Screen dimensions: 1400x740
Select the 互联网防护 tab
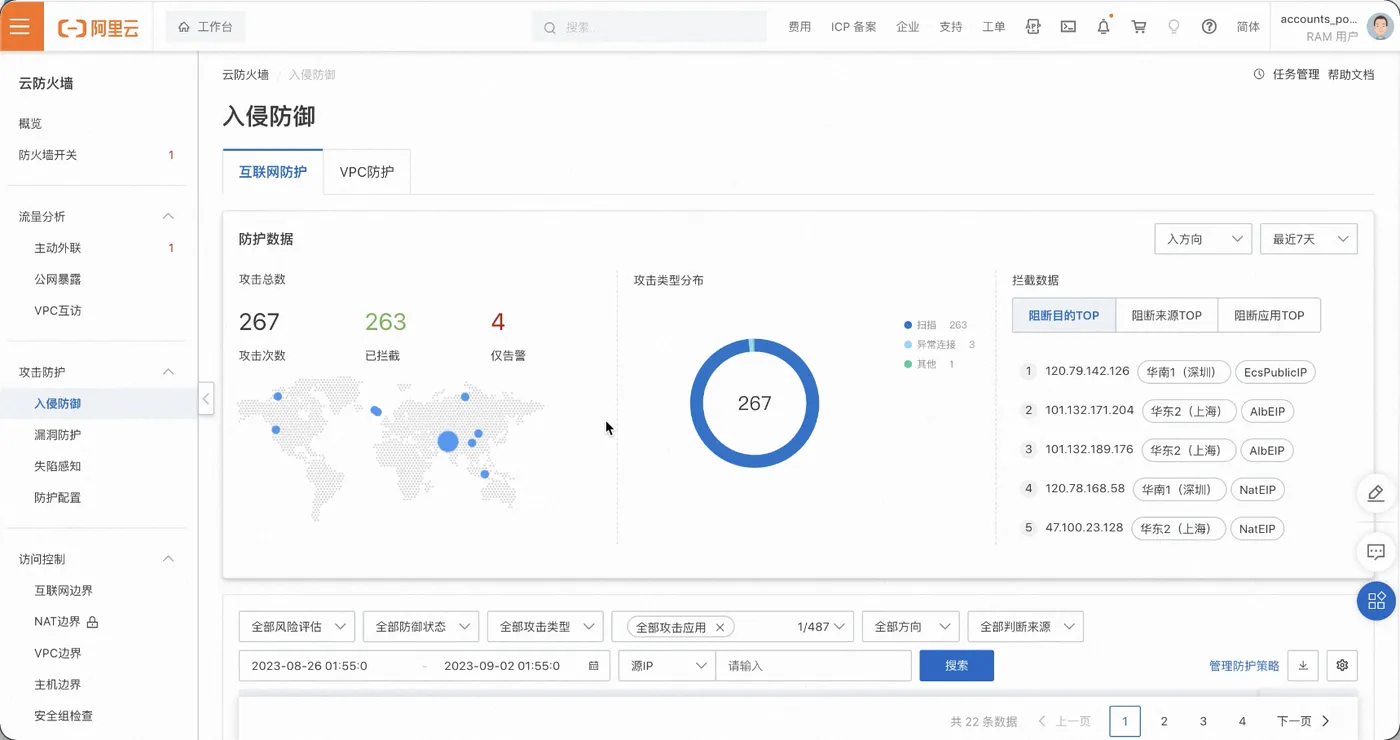[x=273, y=172]
